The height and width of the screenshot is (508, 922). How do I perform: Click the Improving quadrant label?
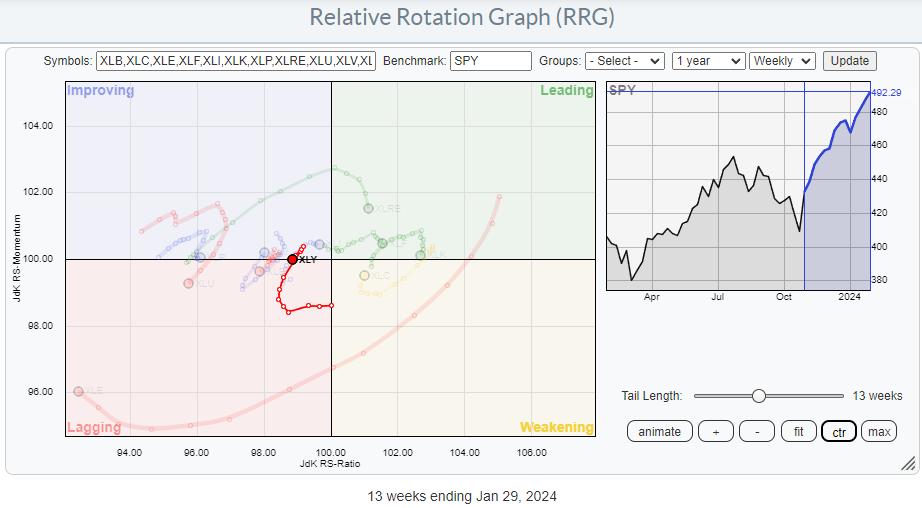click(x=100, y=91)
